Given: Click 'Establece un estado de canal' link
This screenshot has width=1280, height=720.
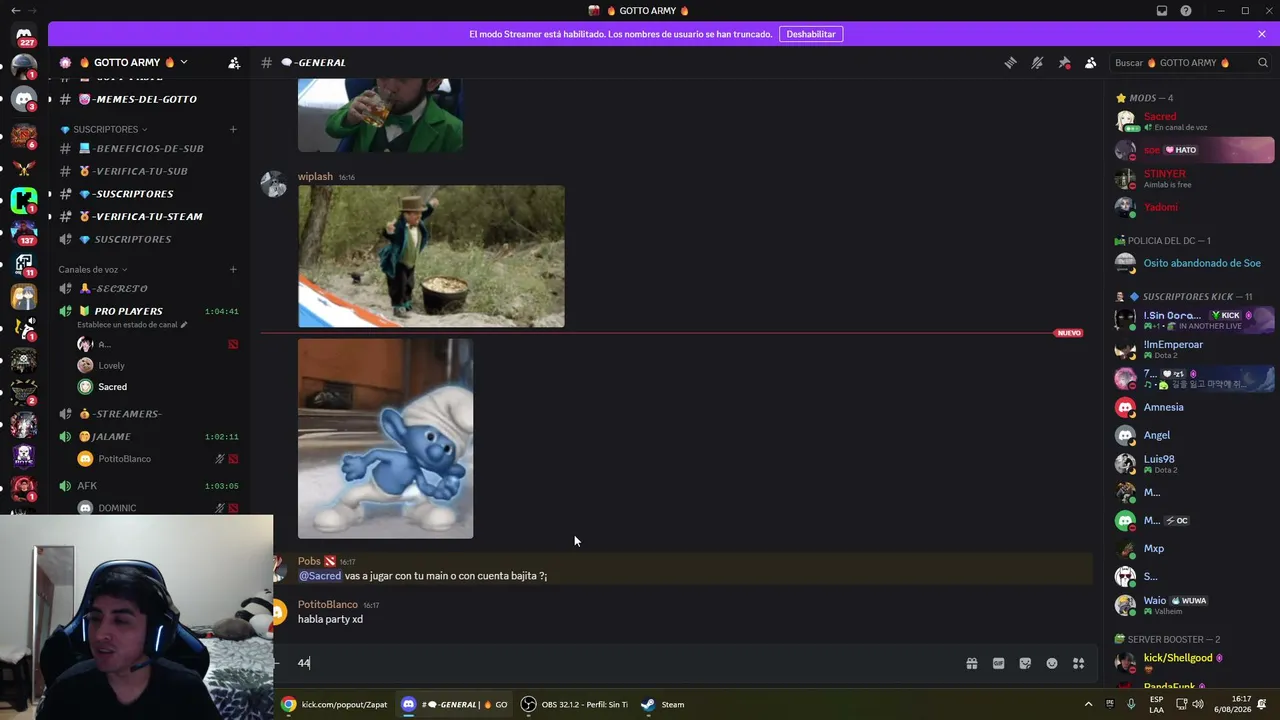Looking at the screenshot, I should (x=132, y=325).
